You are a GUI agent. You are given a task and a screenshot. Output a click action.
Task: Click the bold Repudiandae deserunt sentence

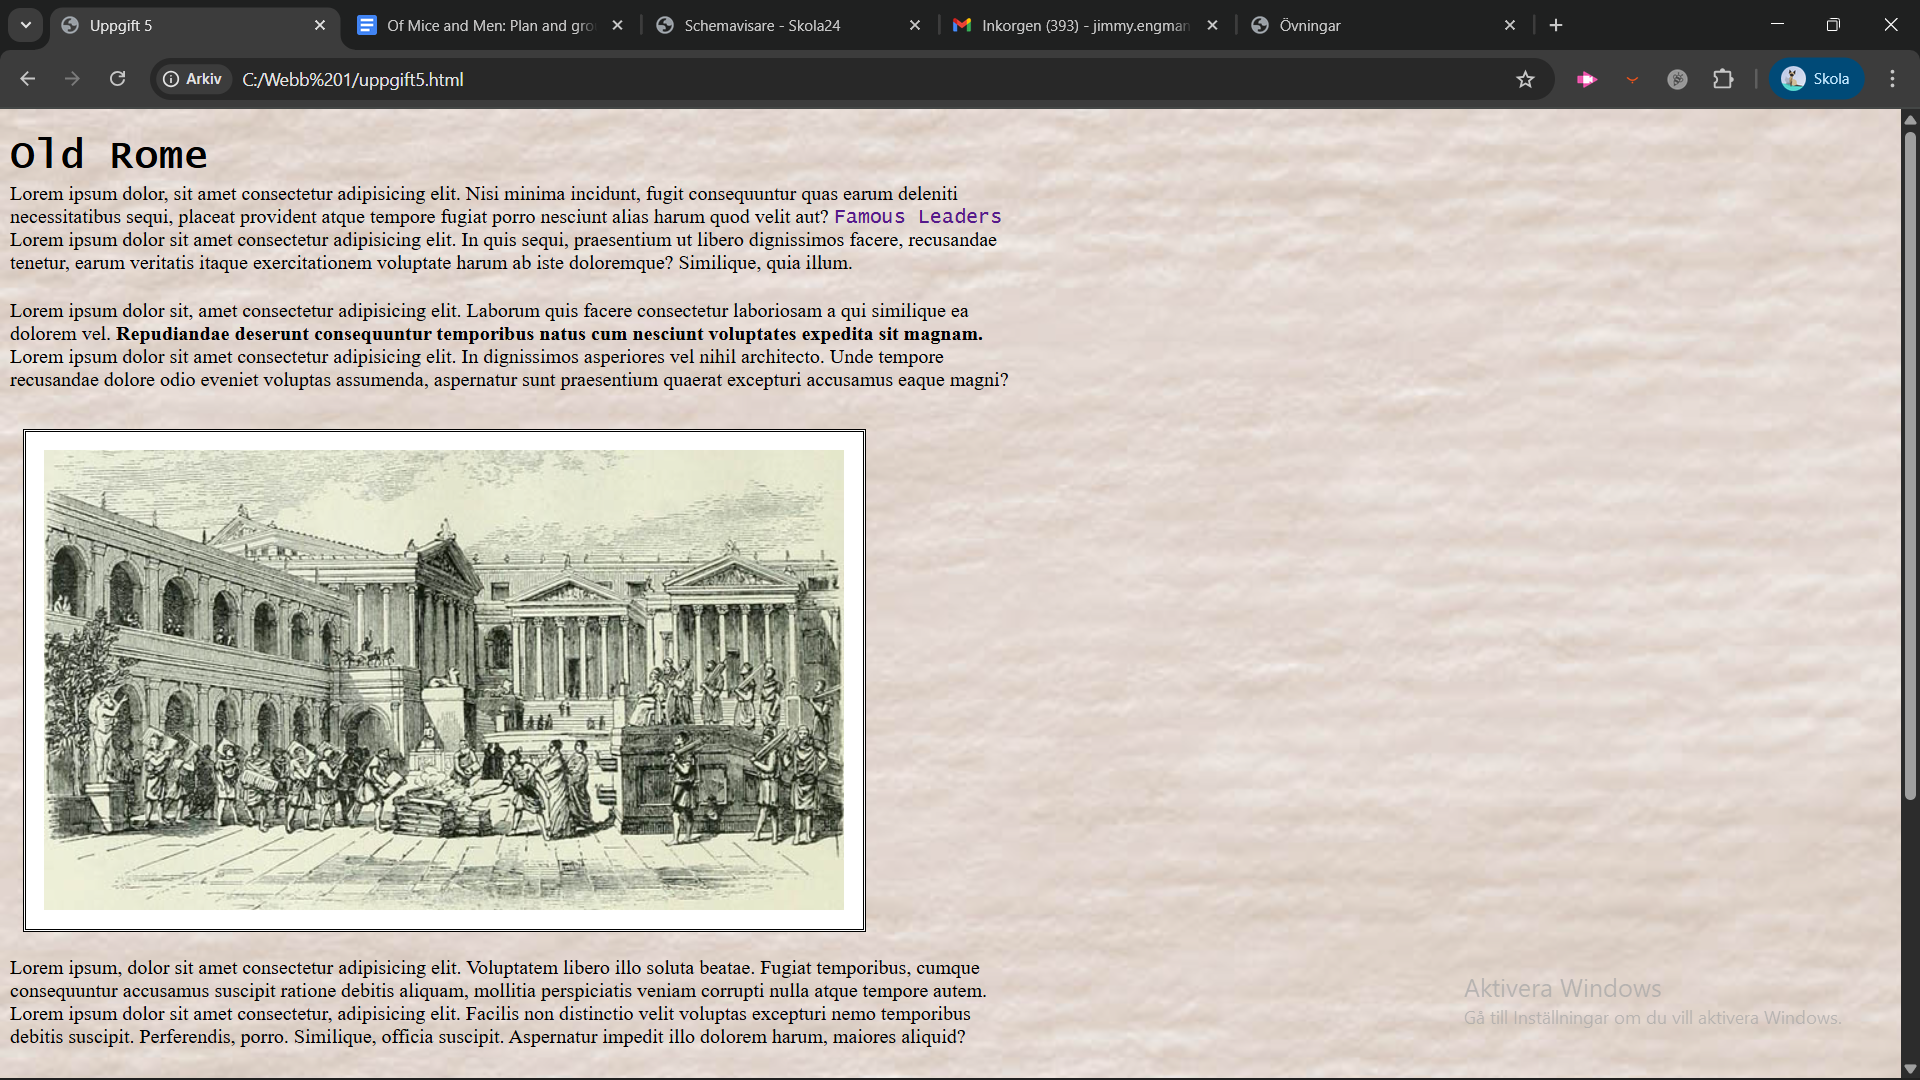click(549, 334)
